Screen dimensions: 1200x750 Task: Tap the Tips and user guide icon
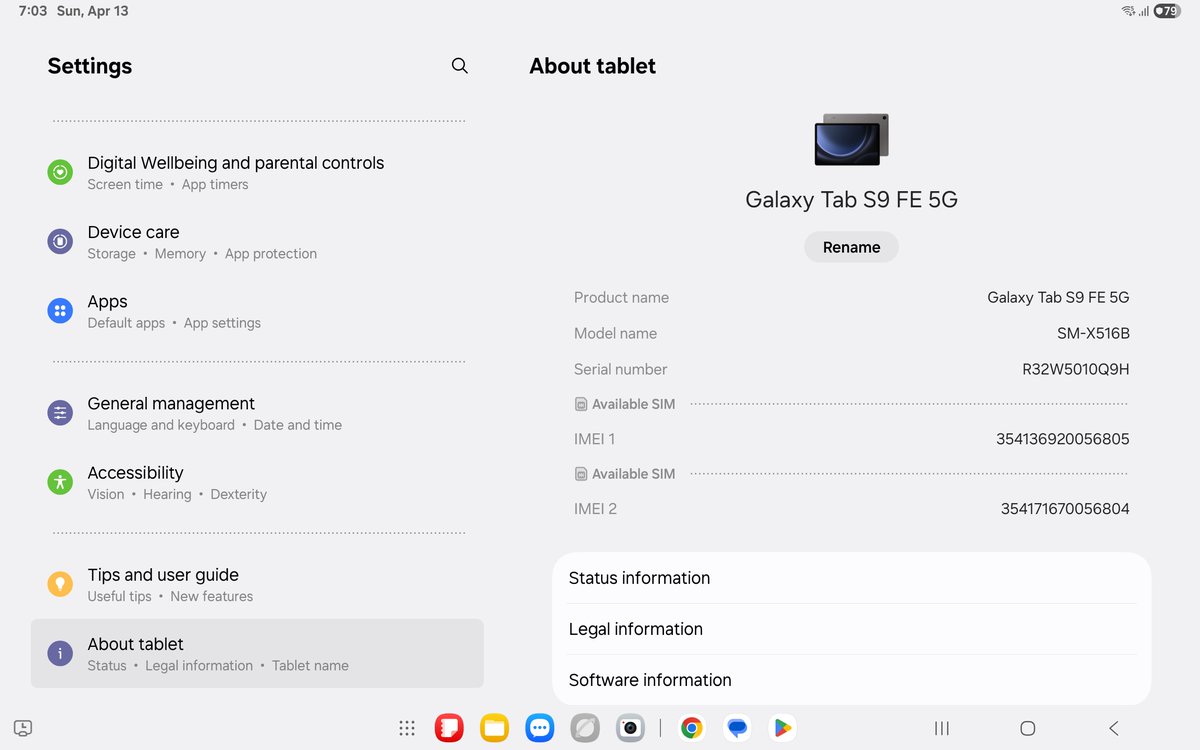pyautogui.click(x=60, y=584)
